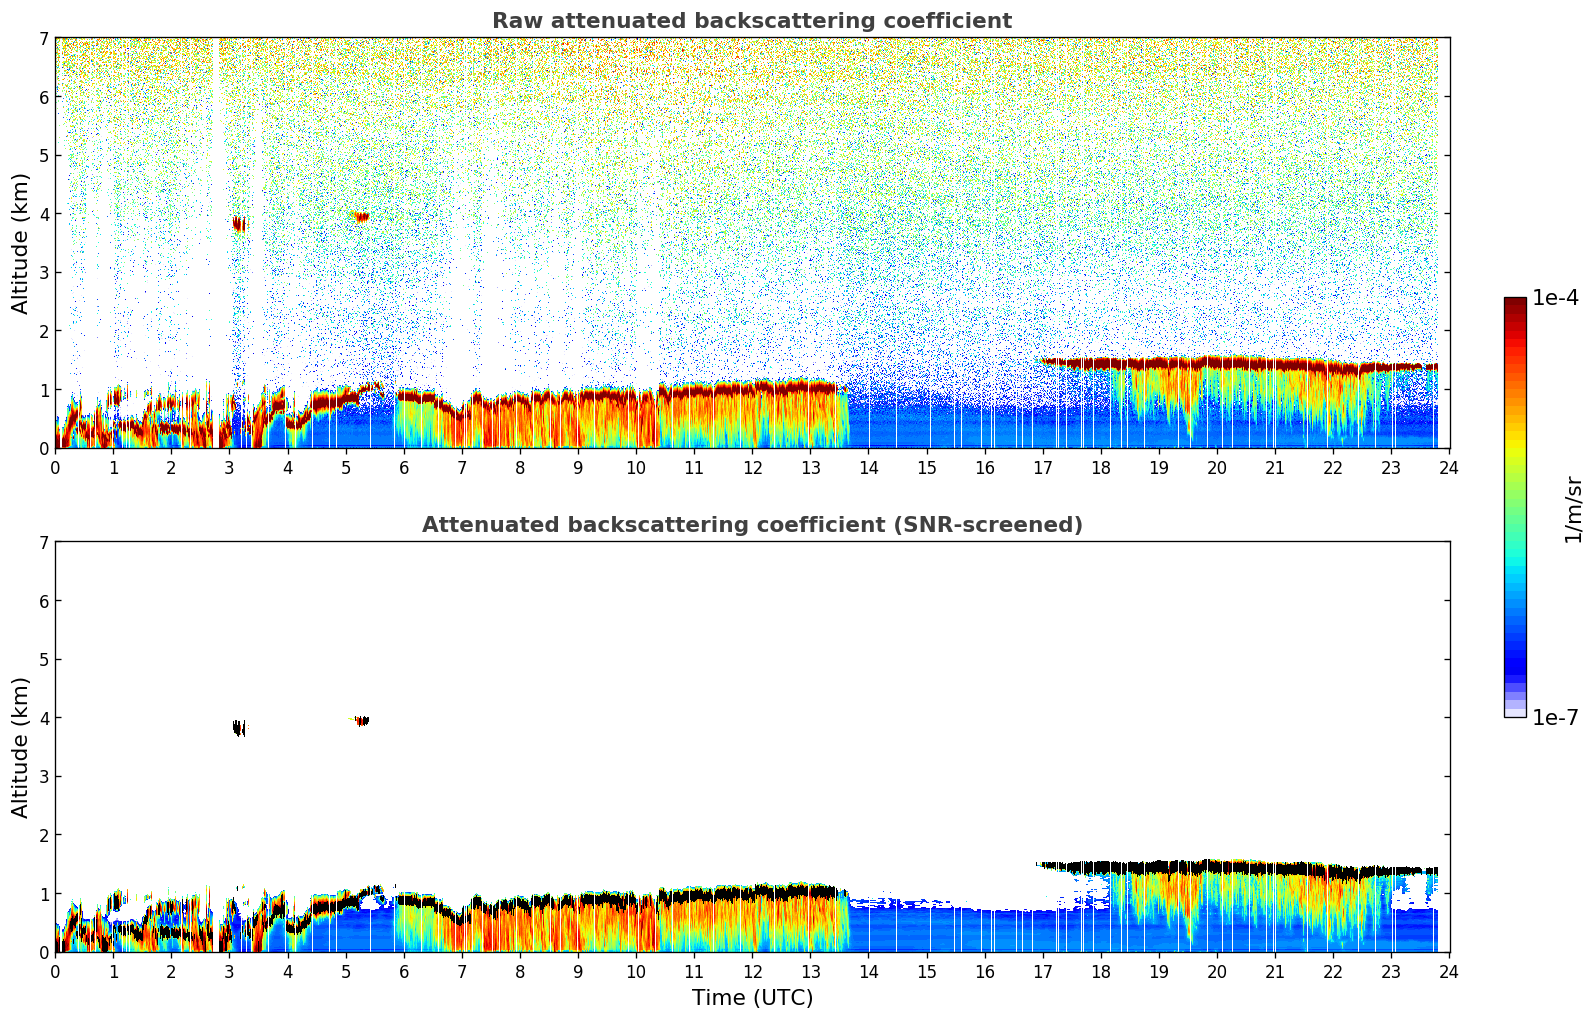The image size is (1595, 1020).
Task: Click the "Attenuated backscattering coefficient (SNR-screened)" title
Action: point(751,525)
